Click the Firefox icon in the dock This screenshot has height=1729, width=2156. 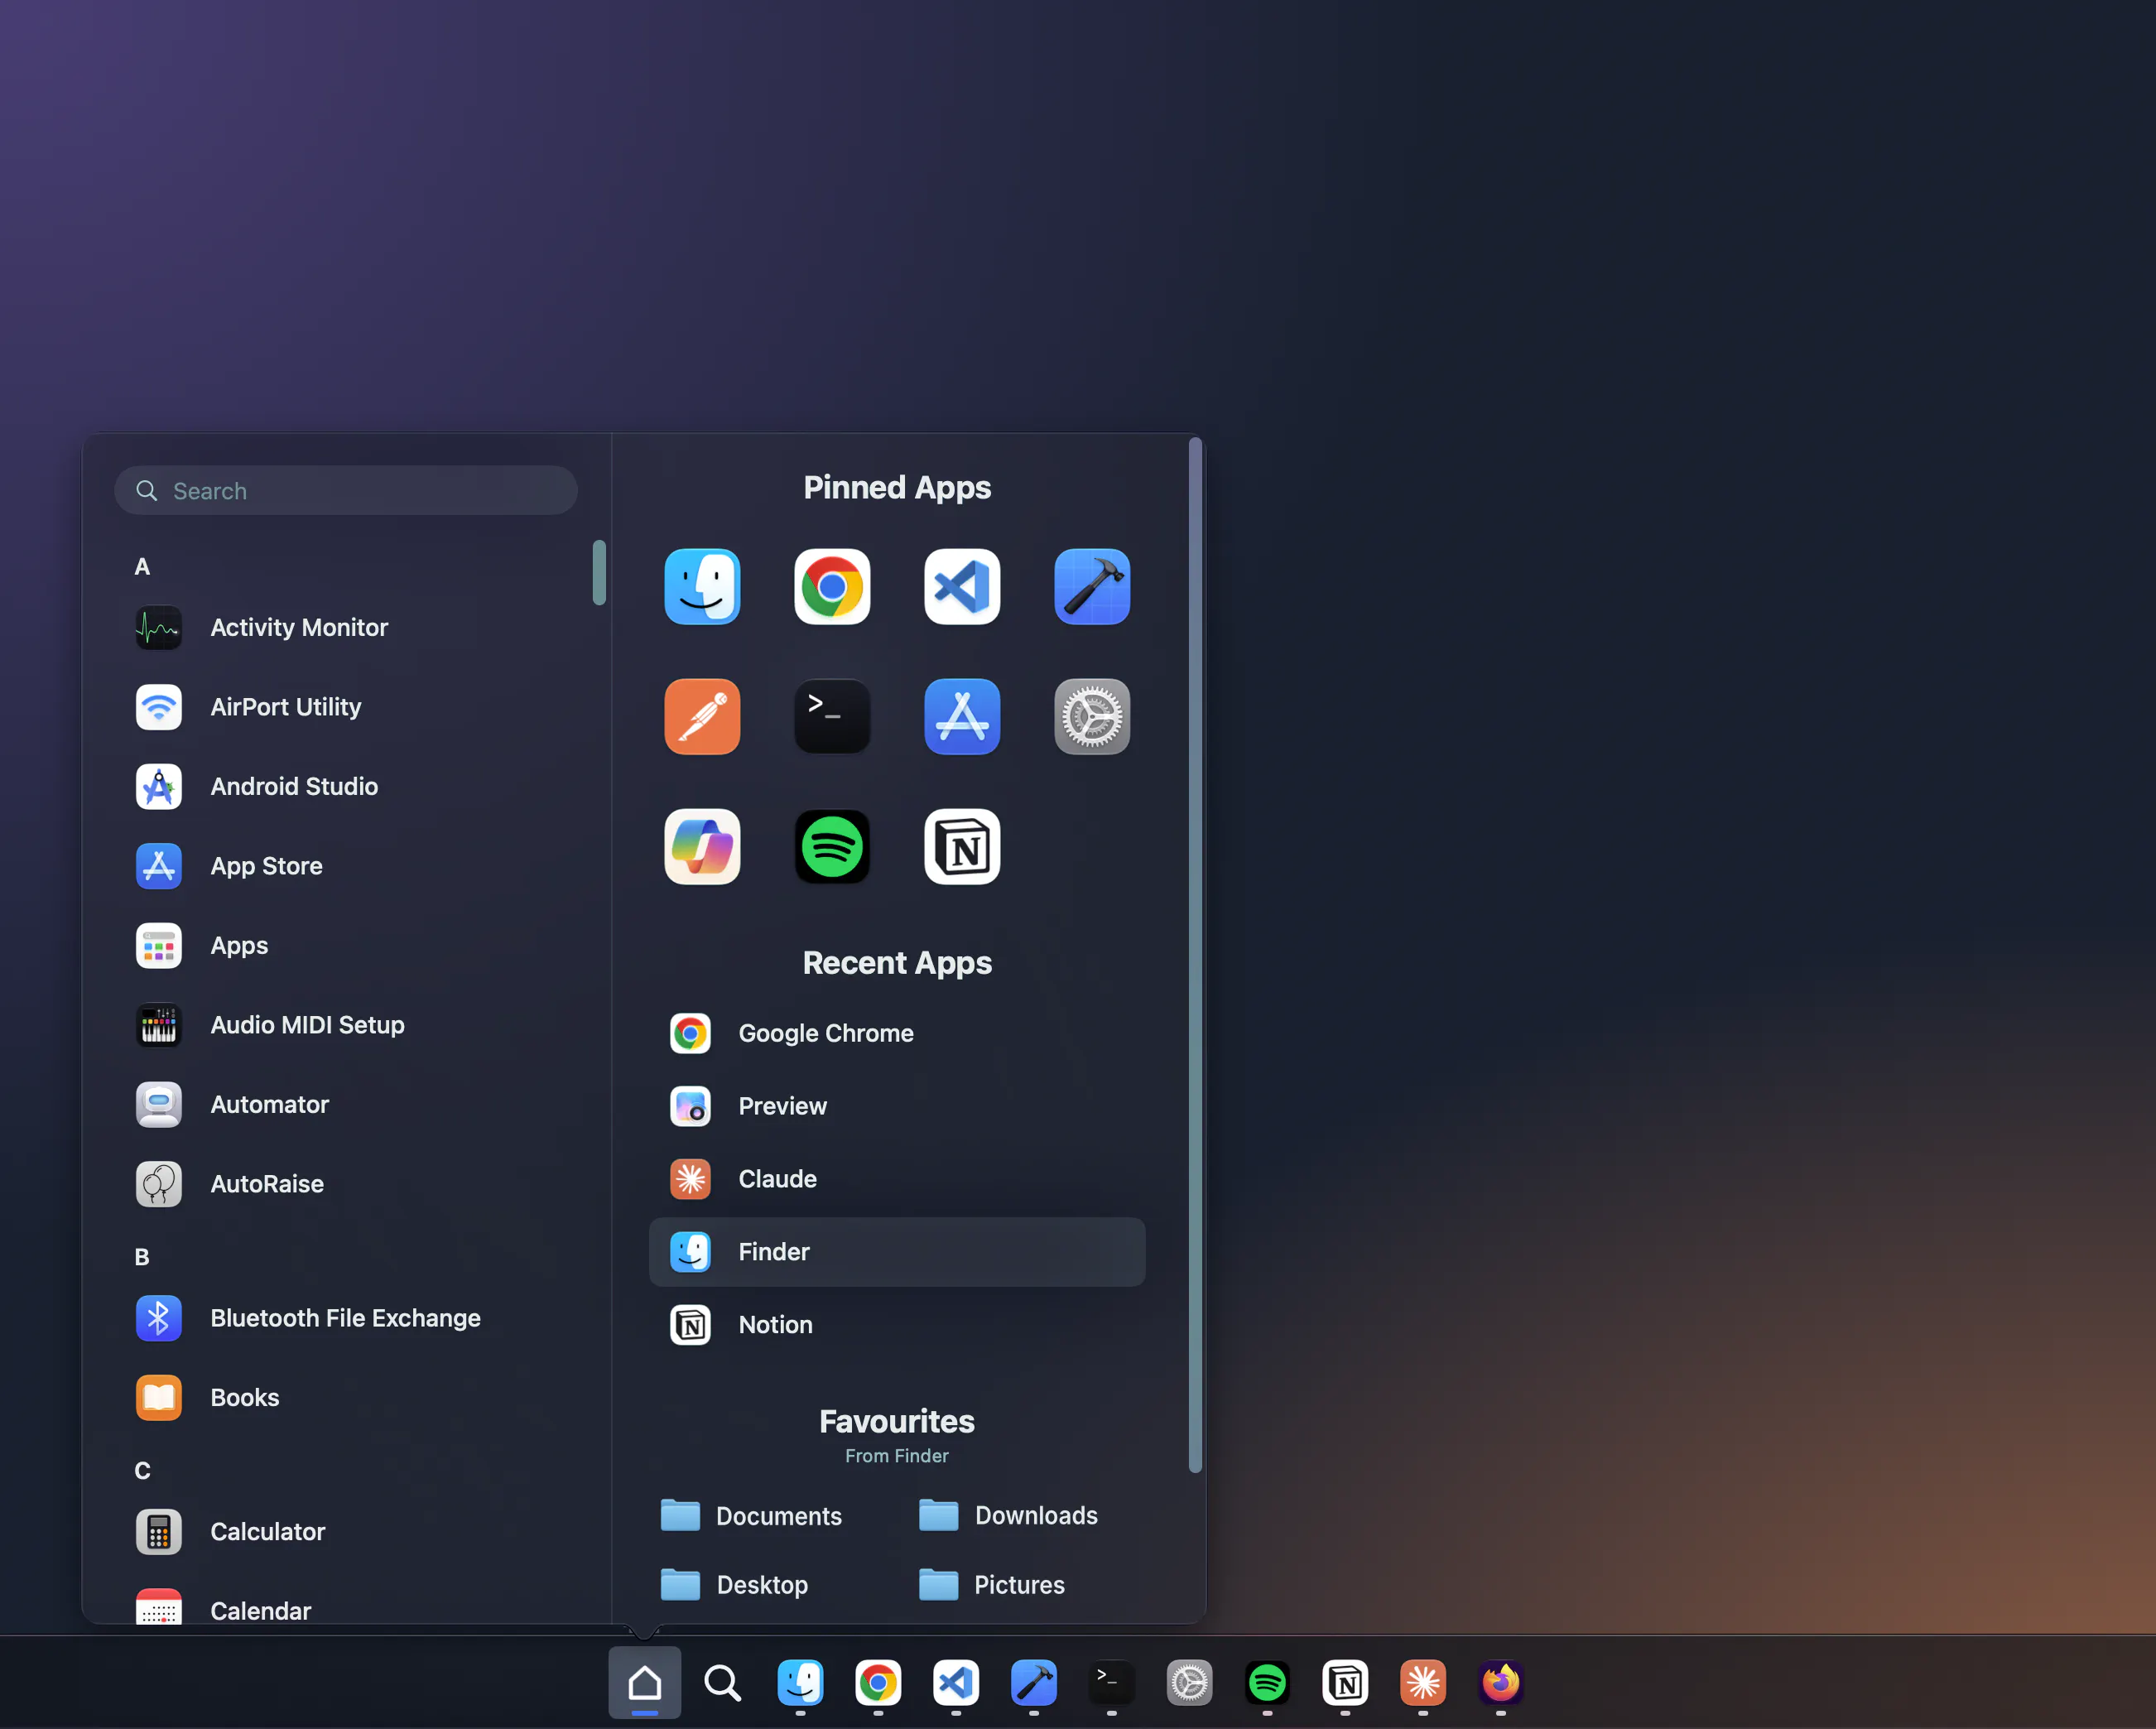coord(1500,1683)
